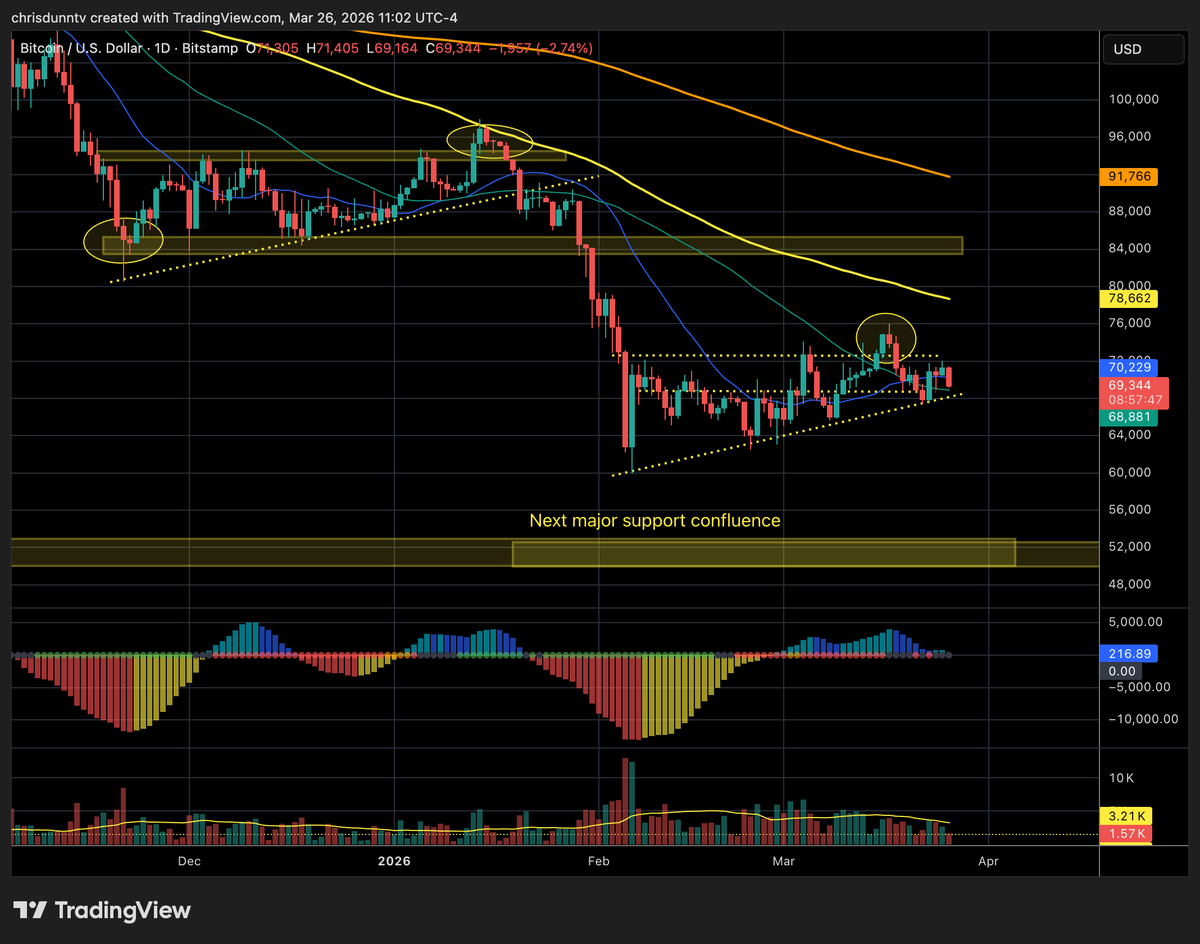1200x944 pixels.
Task: Click the 56,000 price axis label
Action: pyautogui.click(x=1131, y=509)
